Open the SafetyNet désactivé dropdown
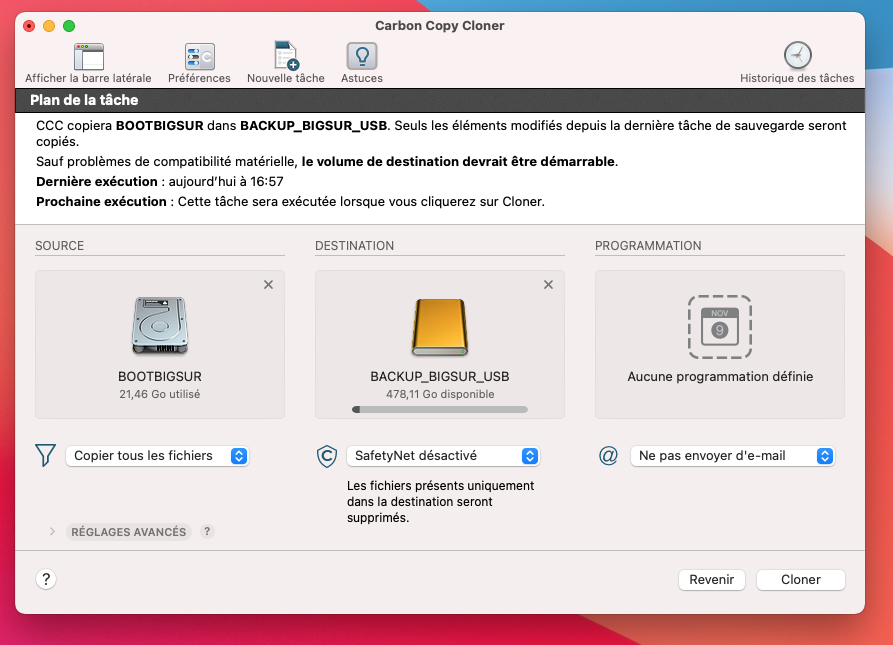893x645 pixels. [443, 456]
